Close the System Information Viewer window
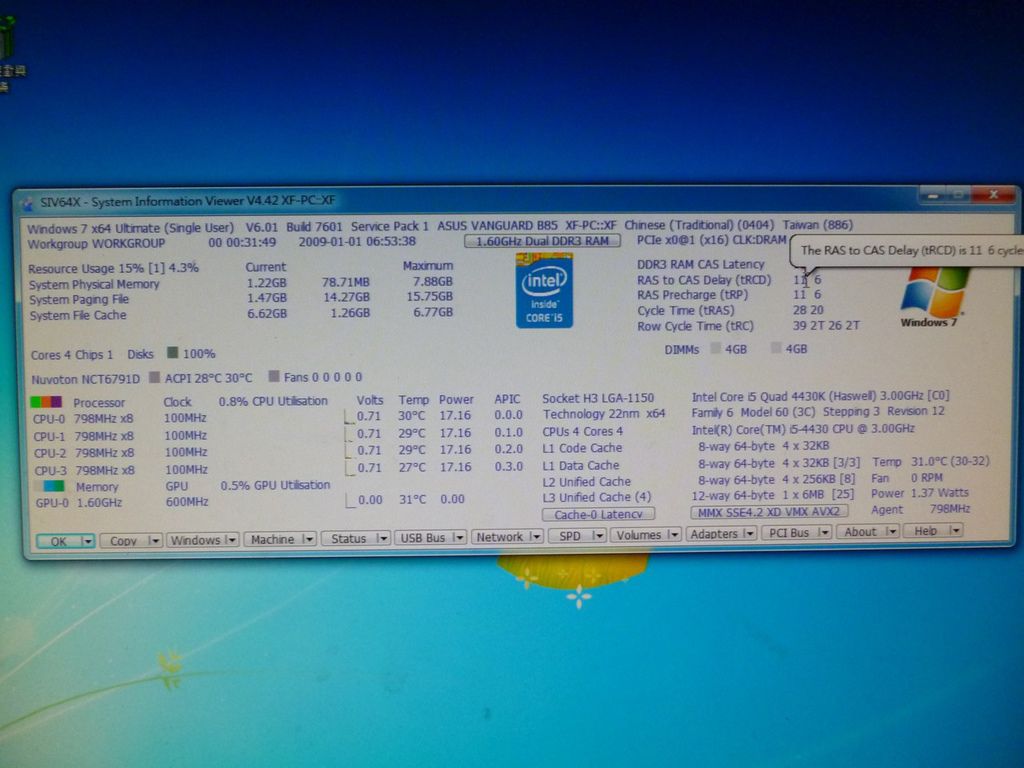The width and height of the screenshot is (1024, 768). pos(993,195)
